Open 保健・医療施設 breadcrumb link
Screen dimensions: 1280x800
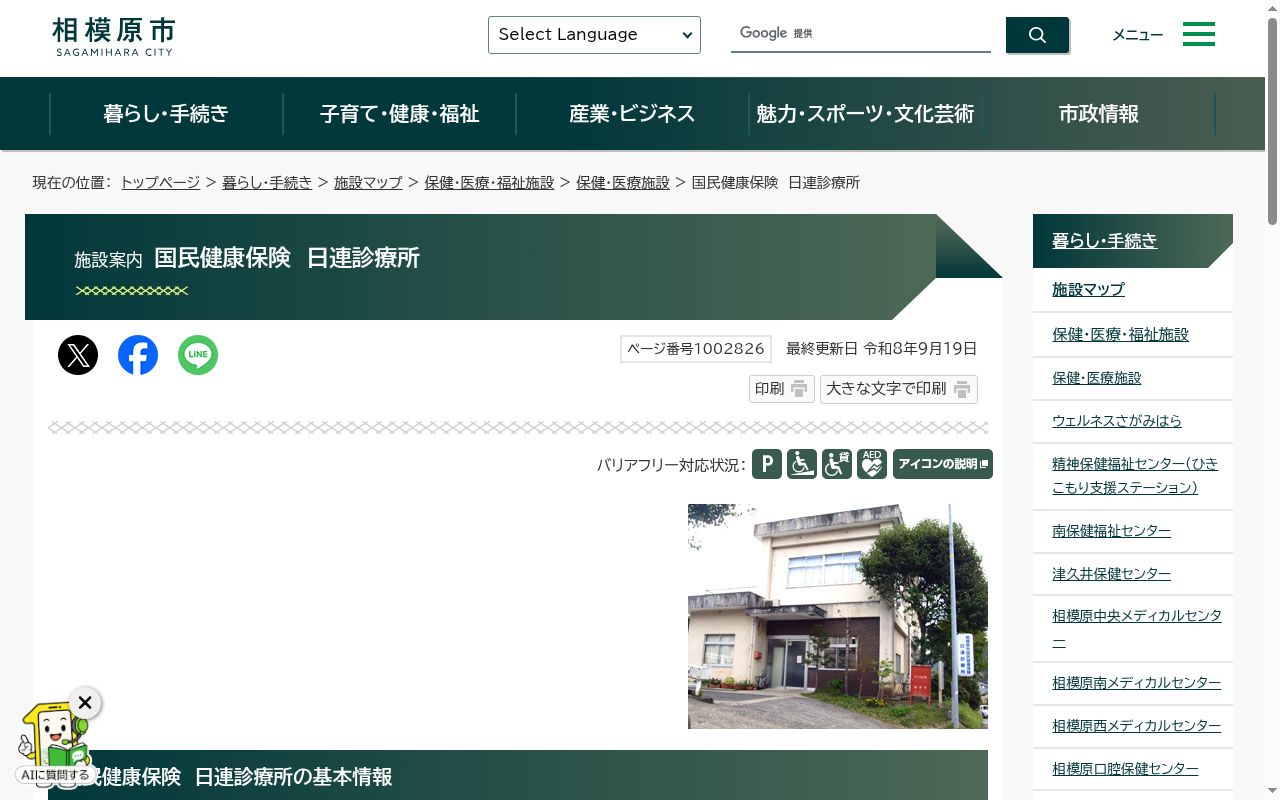[623, 182]
